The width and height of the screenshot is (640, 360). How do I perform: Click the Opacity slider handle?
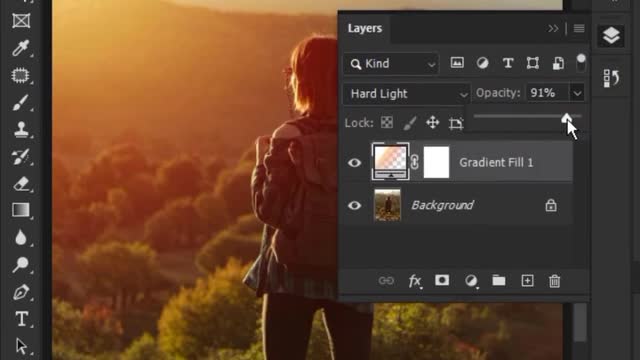tap(566, 118)
